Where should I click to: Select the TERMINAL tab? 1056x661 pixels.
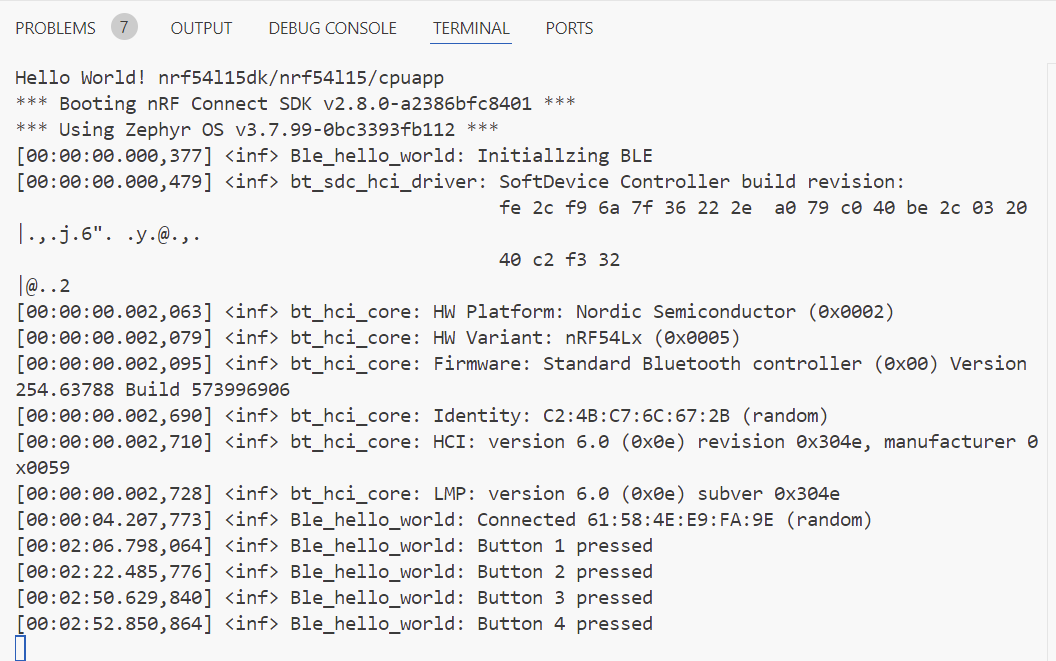[471, 28]
